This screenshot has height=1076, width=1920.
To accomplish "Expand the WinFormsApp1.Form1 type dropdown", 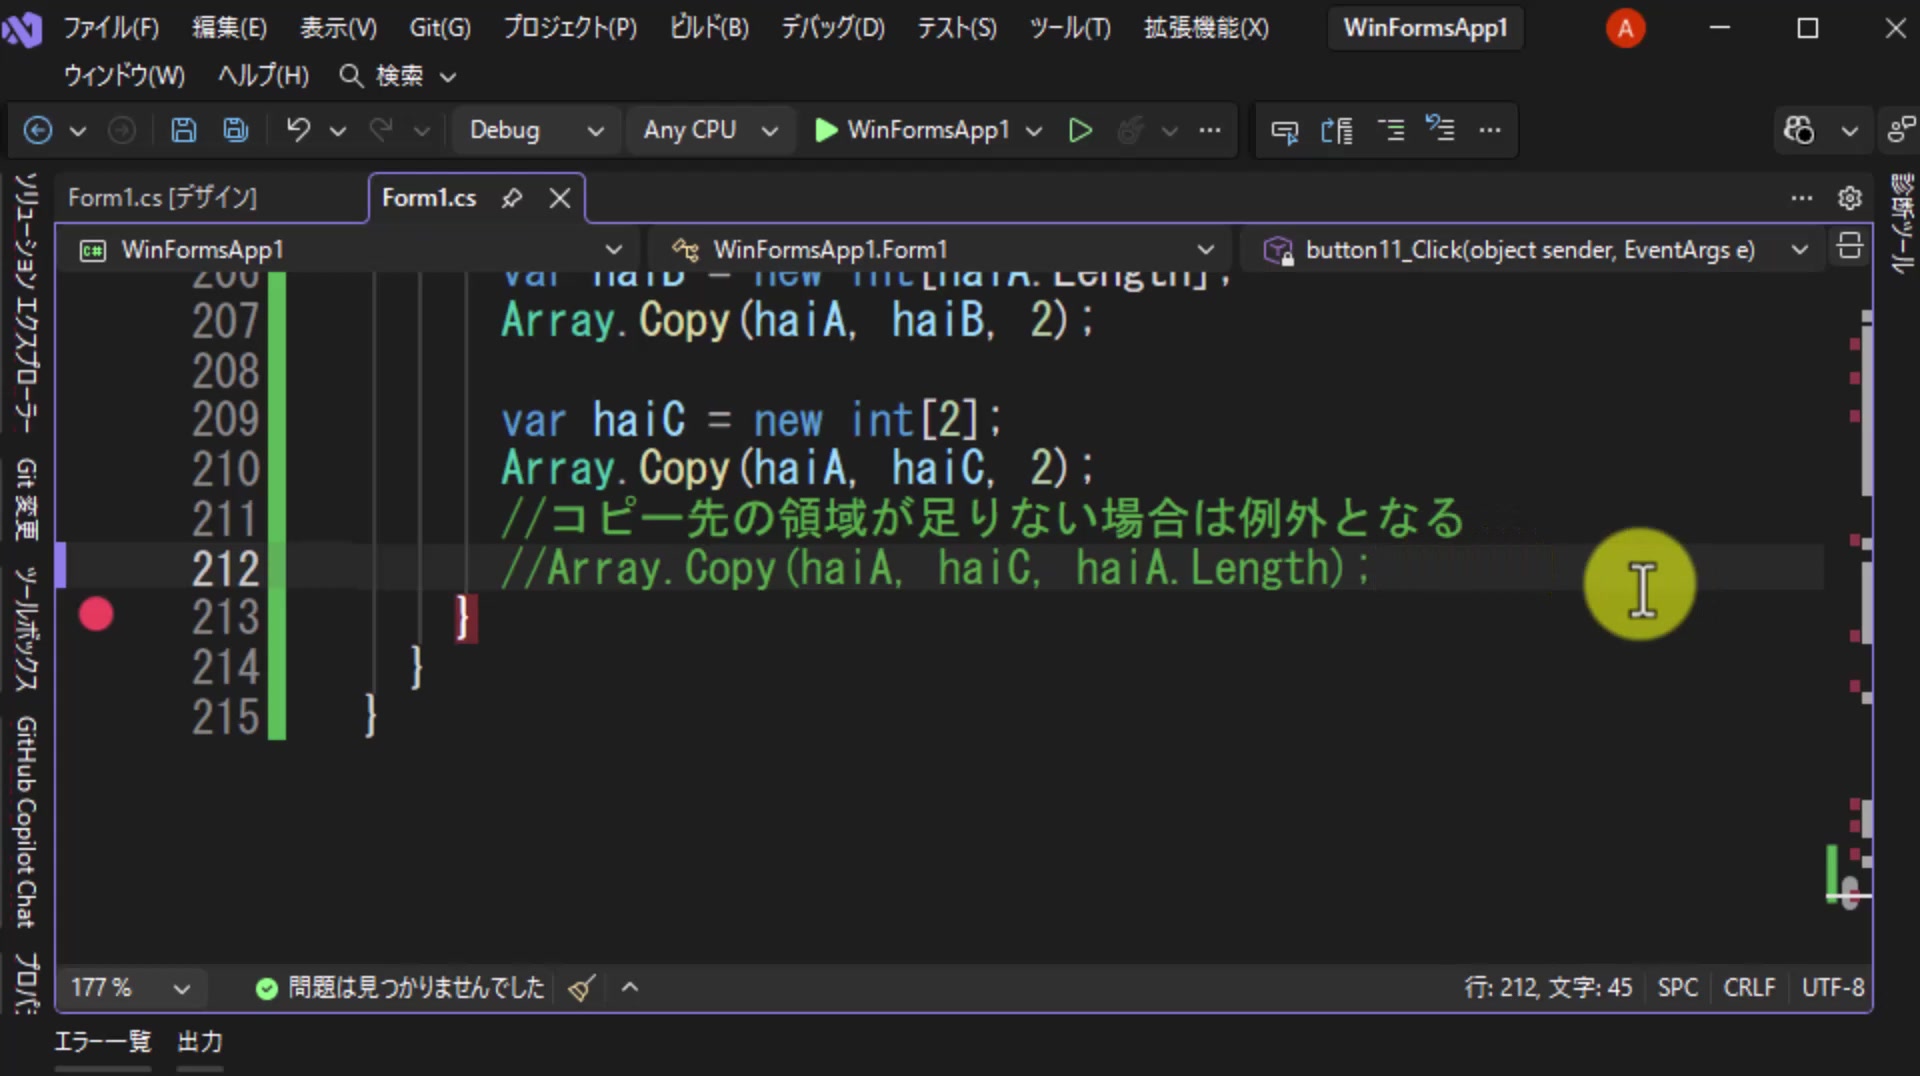I will coord(940,250).
